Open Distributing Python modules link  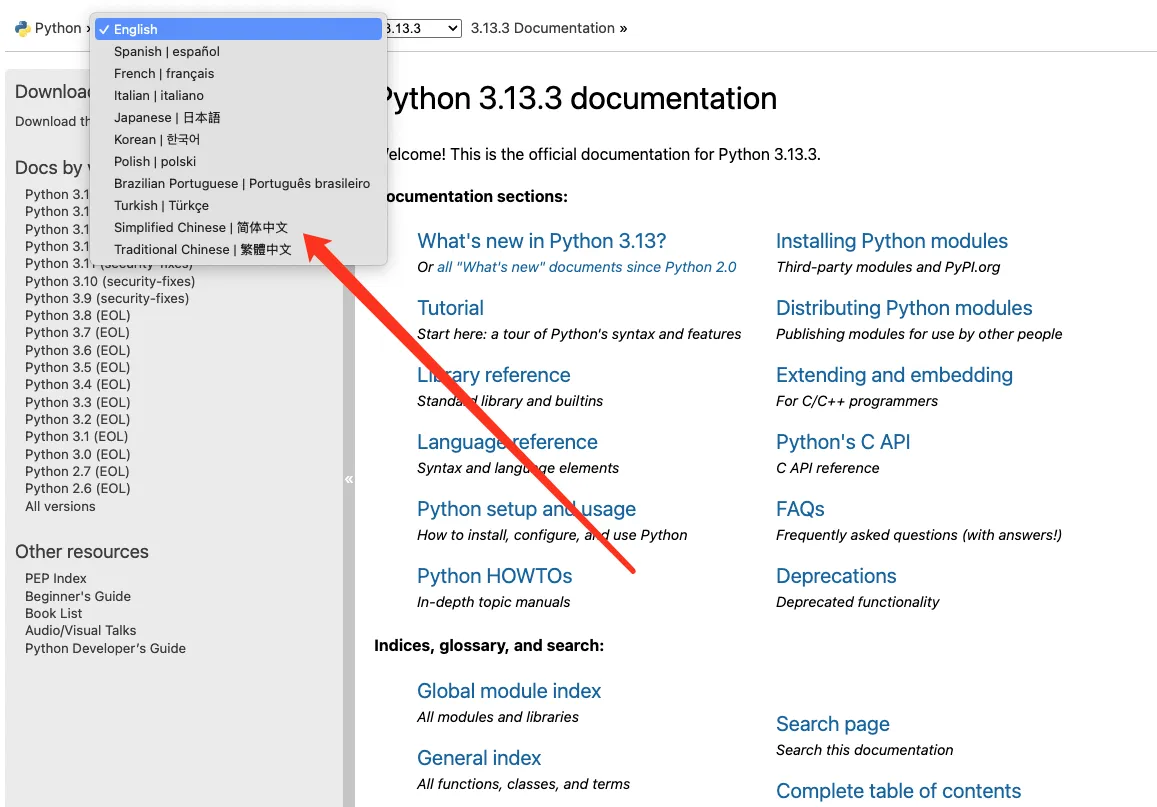(904, 308)
